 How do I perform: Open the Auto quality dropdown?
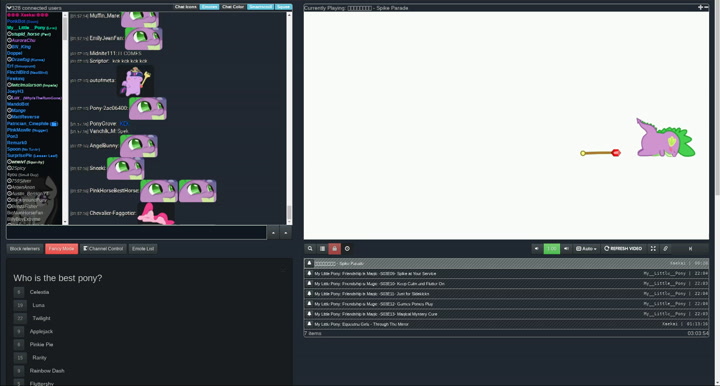[586, 248]
